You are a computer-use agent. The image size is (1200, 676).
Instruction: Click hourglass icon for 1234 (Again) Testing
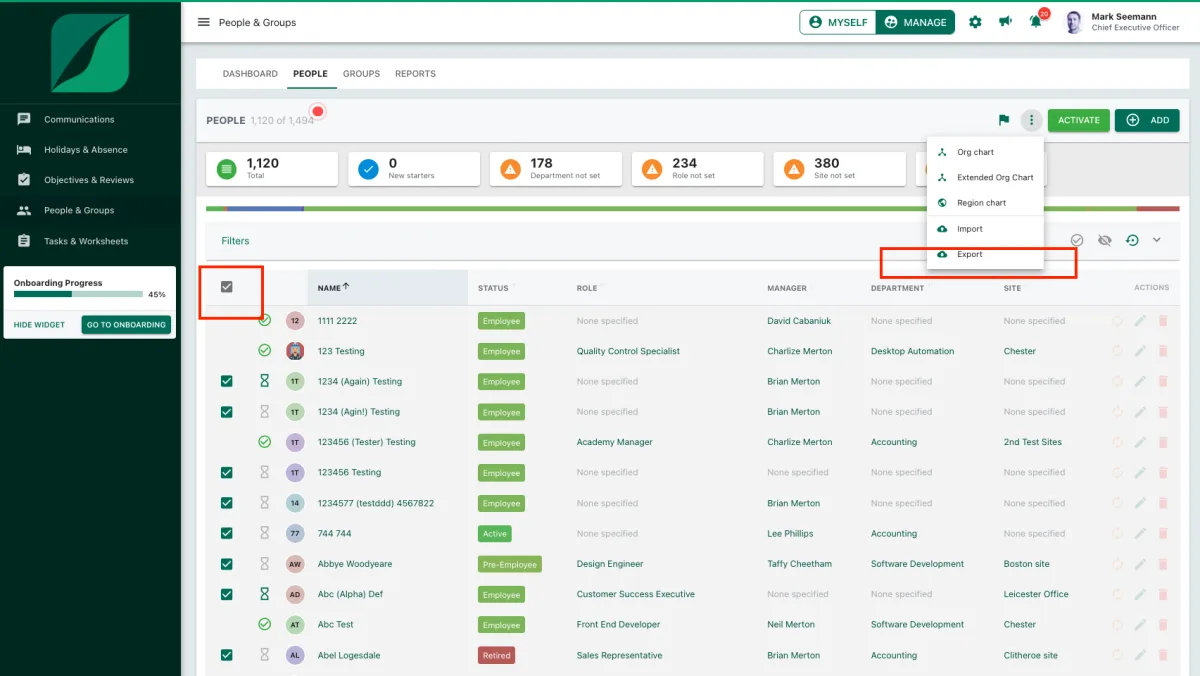265,381
